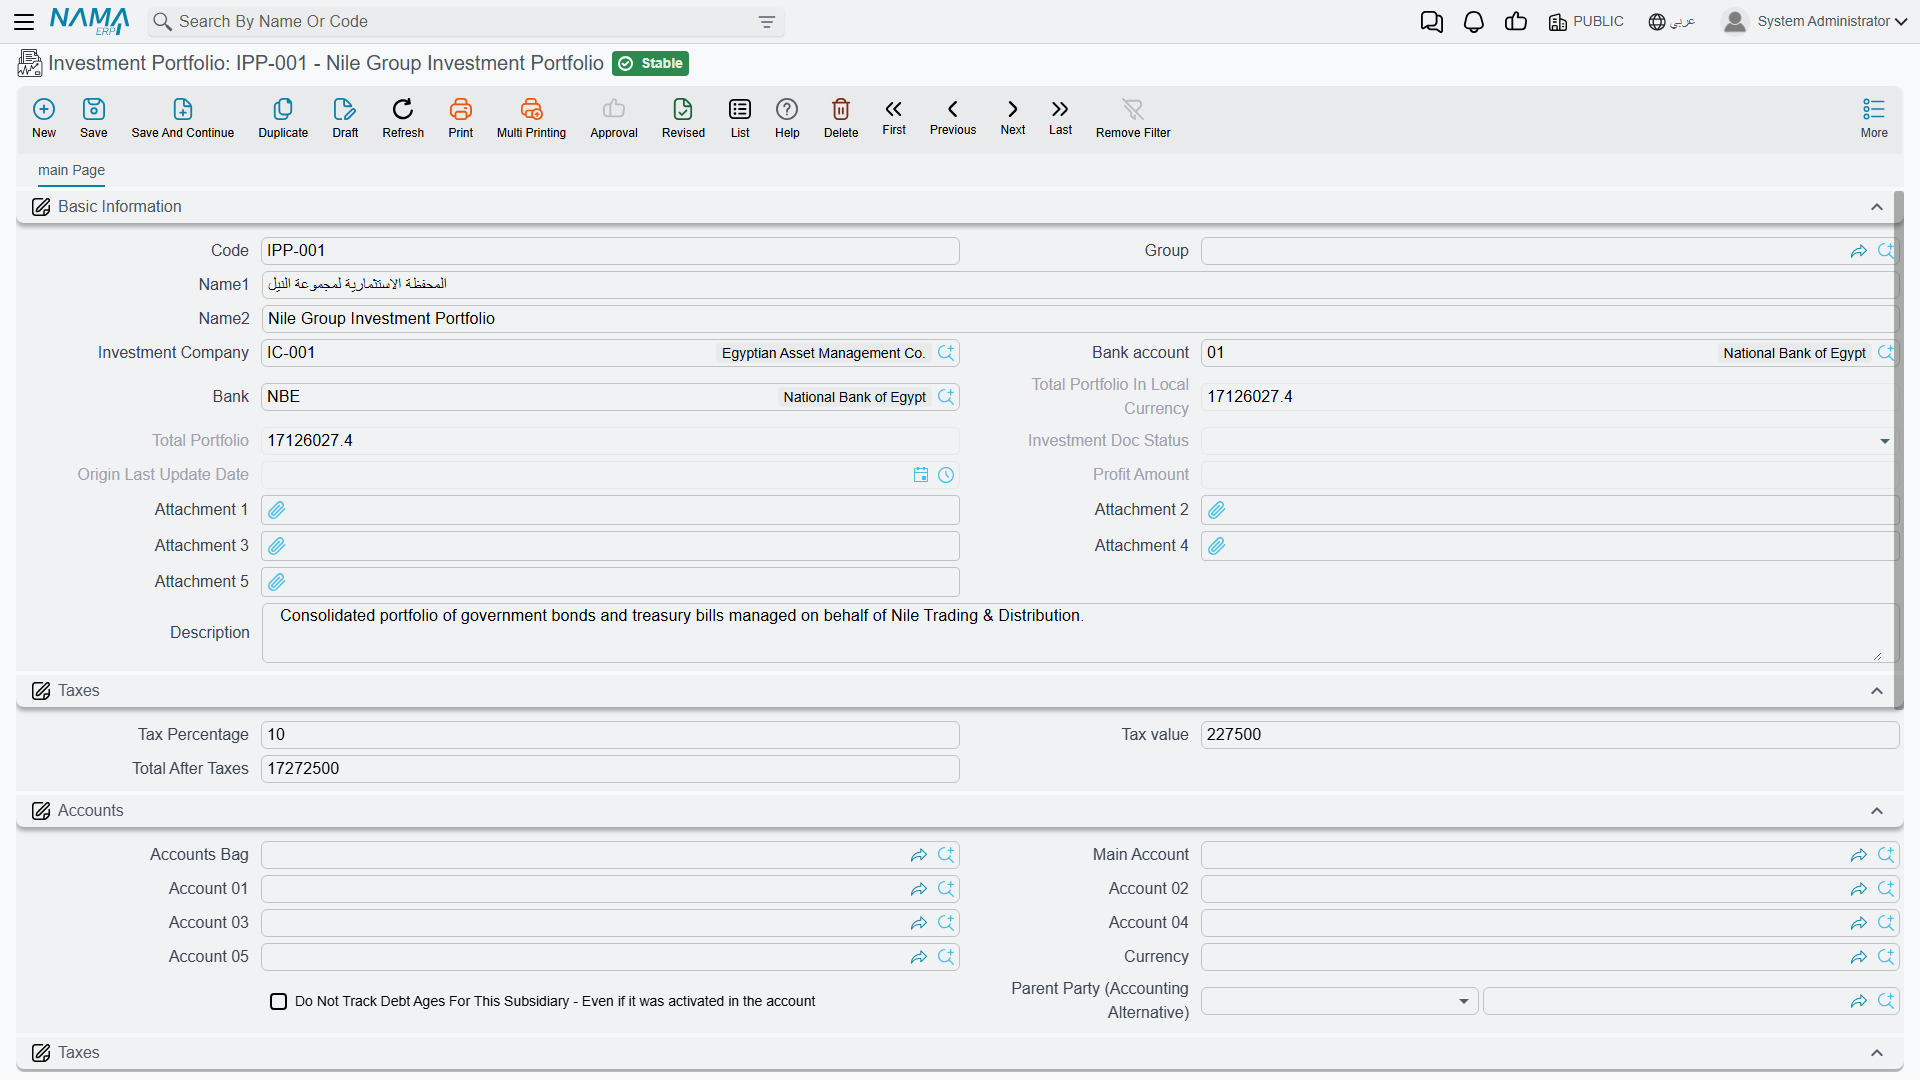Mark record as Revised
Viewport: 1920px width, 1080px height.
683,118
